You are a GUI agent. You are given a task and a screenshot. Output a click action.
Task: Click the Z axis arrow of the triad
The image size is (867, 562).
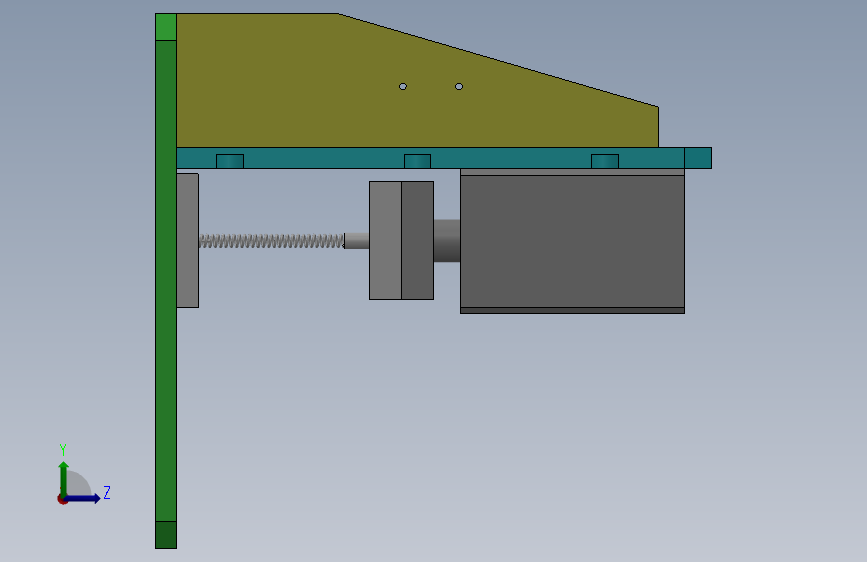pyautogui.click(x=84, y=498)
